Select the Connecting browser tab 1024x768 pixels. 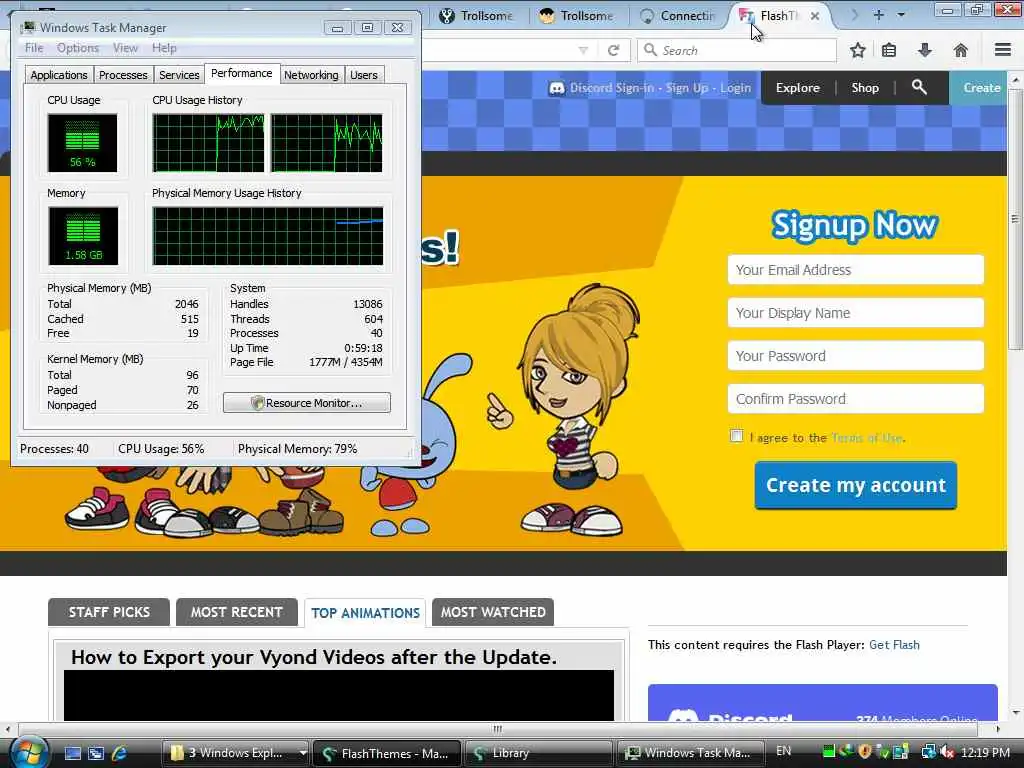pyautogui.click(x=678, y=16)
